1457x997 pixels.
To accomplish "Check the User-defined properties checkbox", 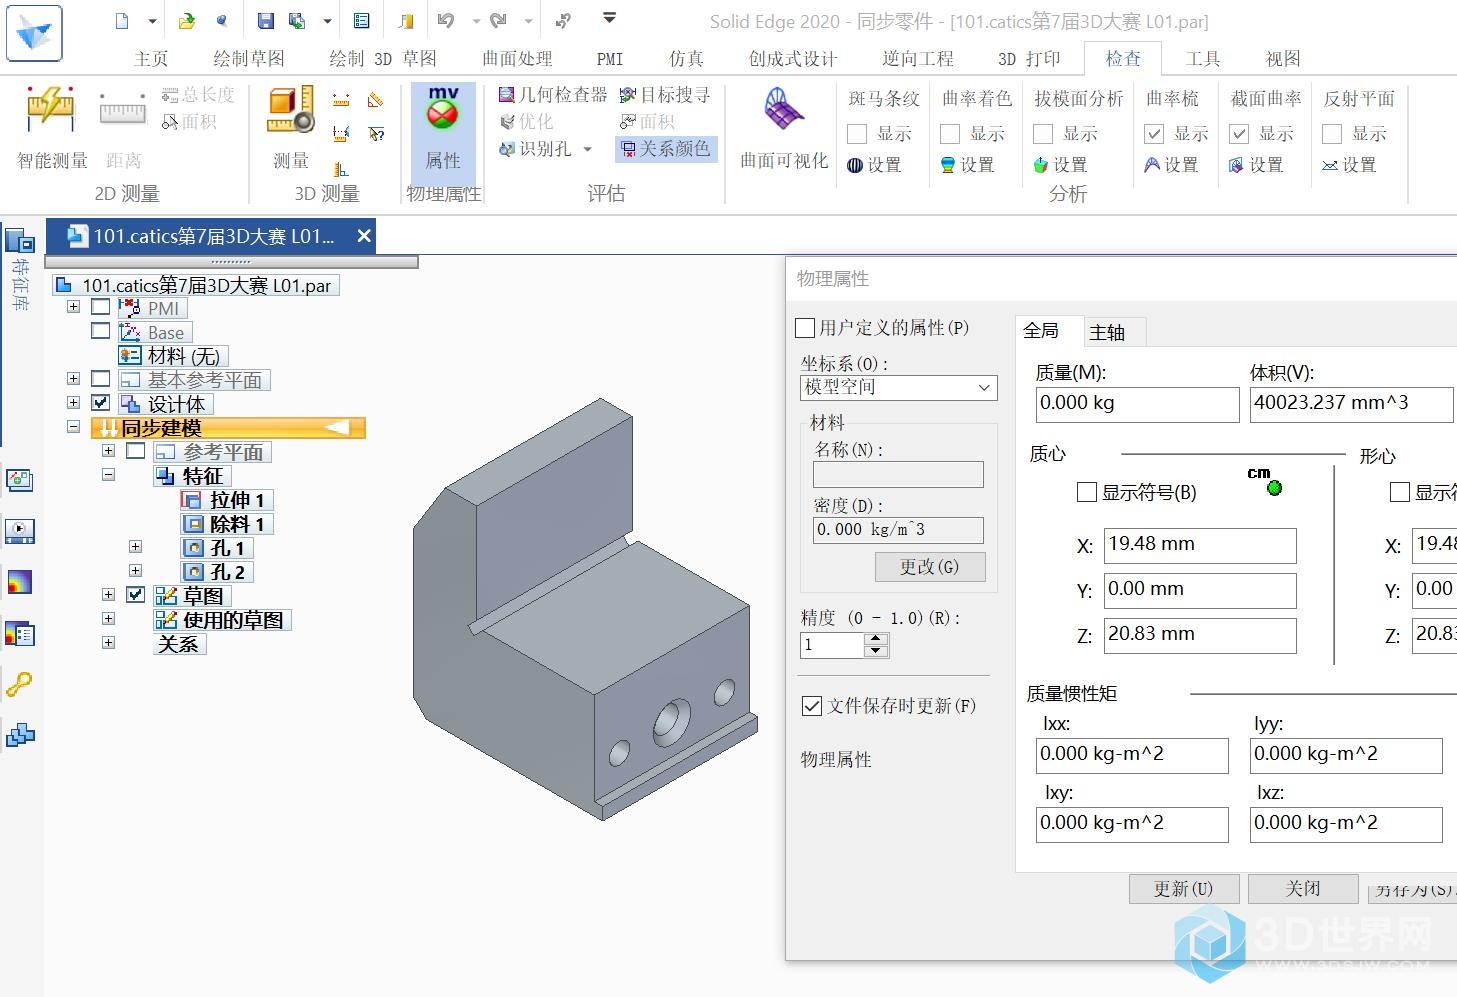I will tap(805, 328).
